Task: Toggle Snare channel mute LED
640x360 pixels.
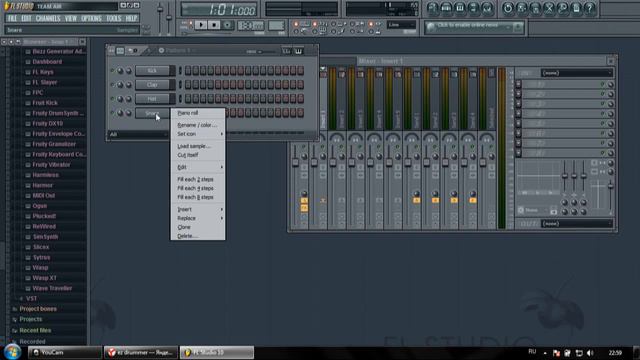Action: click(112, 113)
